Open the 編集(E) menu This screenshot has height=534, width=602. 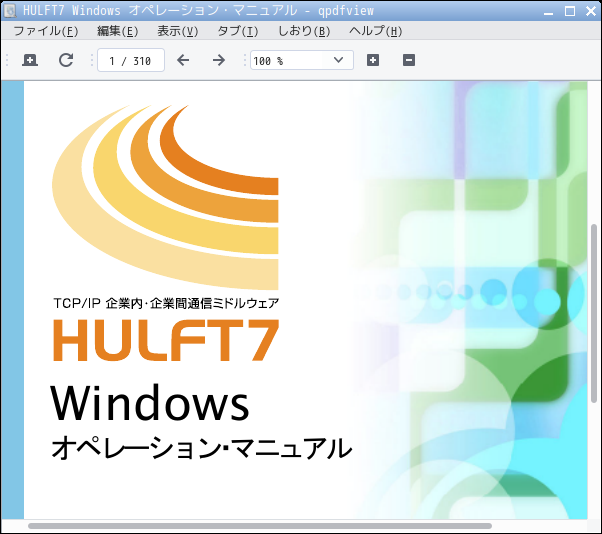[x=117, y=31]
